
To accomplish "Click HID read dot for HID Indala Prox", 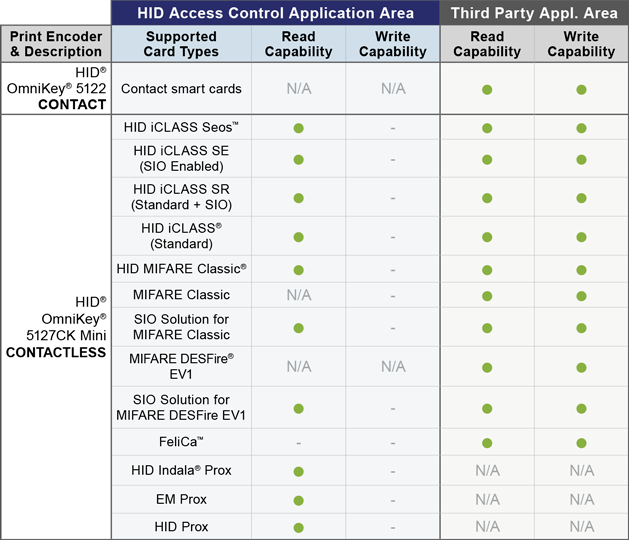I will click(x=298, y=471).
